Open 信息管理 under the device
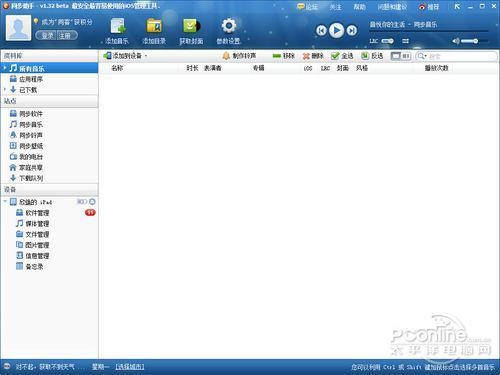The width and height of the screenshot is (500, 375). 49,256
